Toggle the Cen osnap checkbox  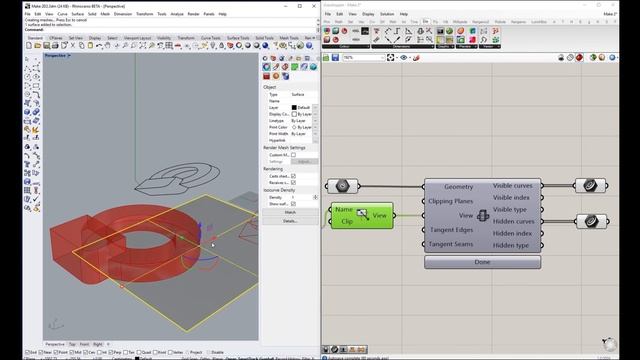86,352
